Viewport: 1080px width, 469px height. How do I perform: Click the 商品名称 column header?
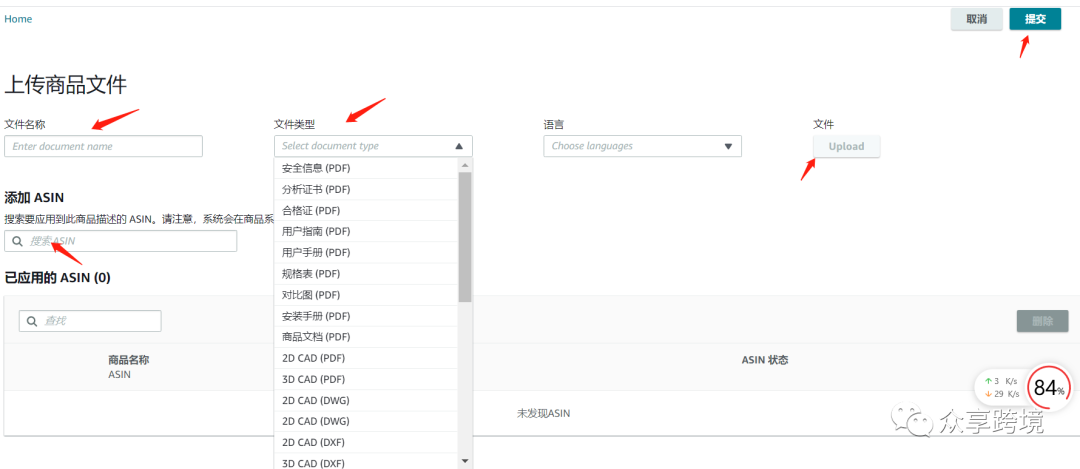[129, 359]
